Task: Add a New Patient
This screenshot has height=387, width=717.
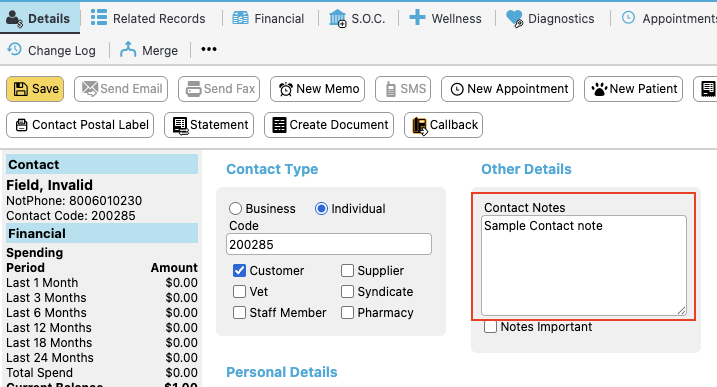Action: (633, 89)
